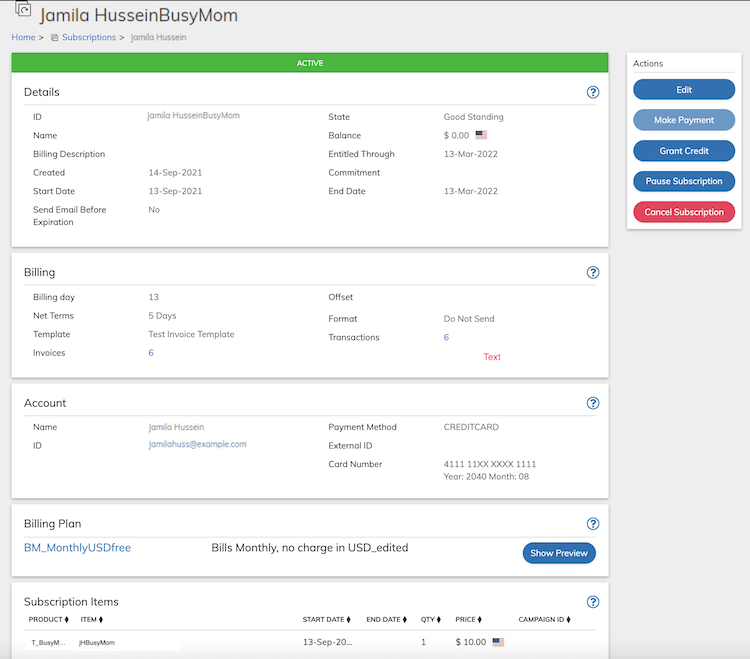Click the US flag next to Balance
Image resolution: width=750 pixels, height=659 pixels.
(481, 135)
